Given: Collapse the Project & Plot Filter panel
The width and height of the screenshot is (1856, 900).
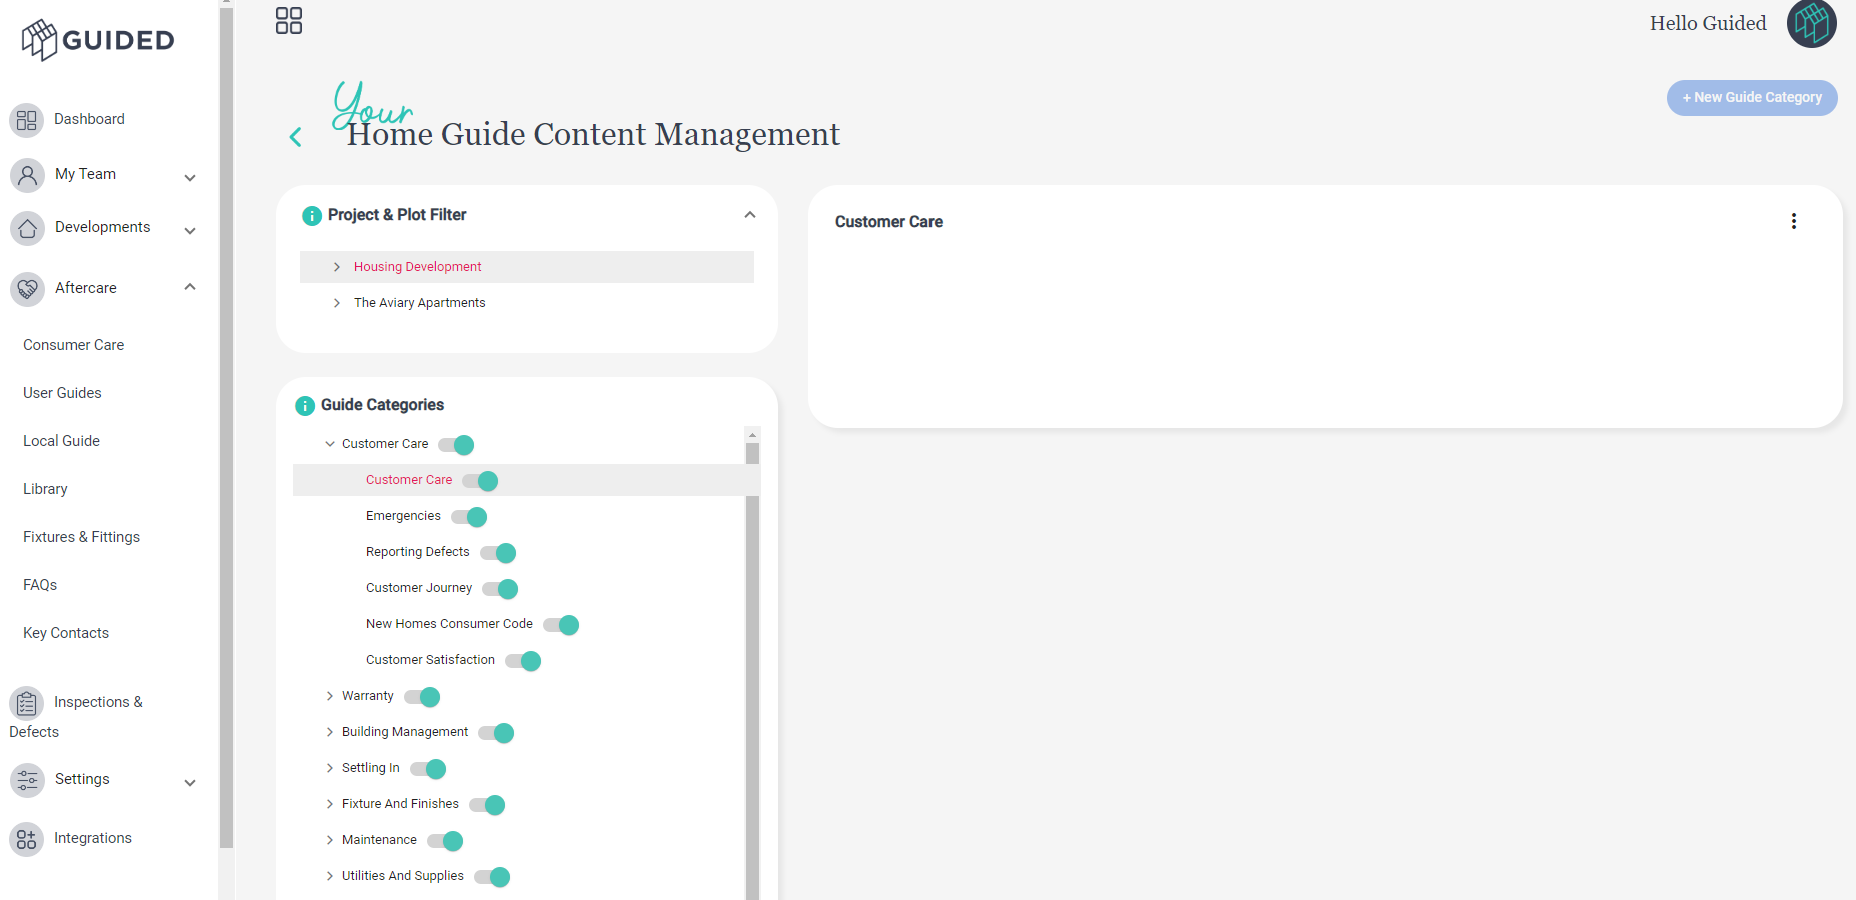Looking at the screenshot, I should pos(750,215).
